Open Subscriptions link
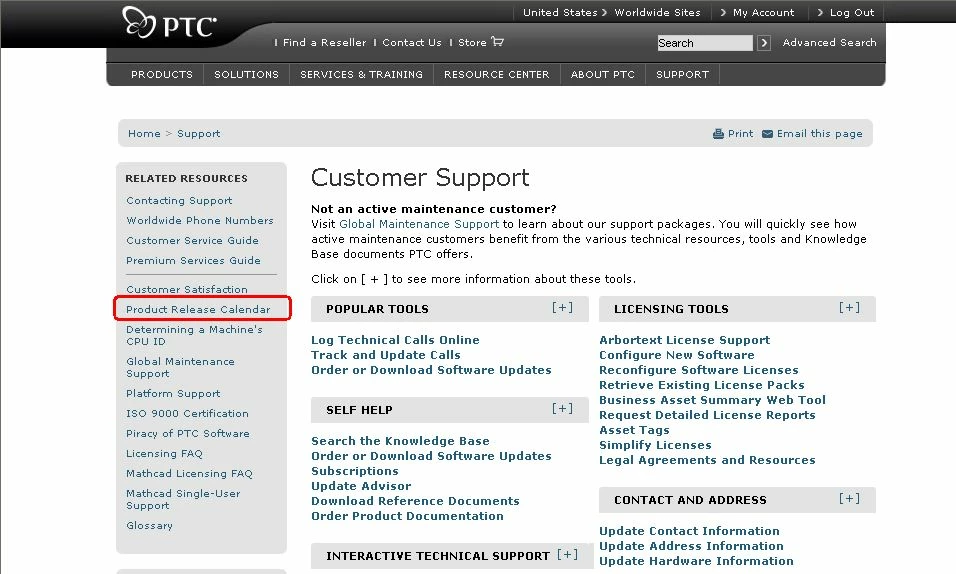Screen dimensions: 956x574 (x=355, y=471)
